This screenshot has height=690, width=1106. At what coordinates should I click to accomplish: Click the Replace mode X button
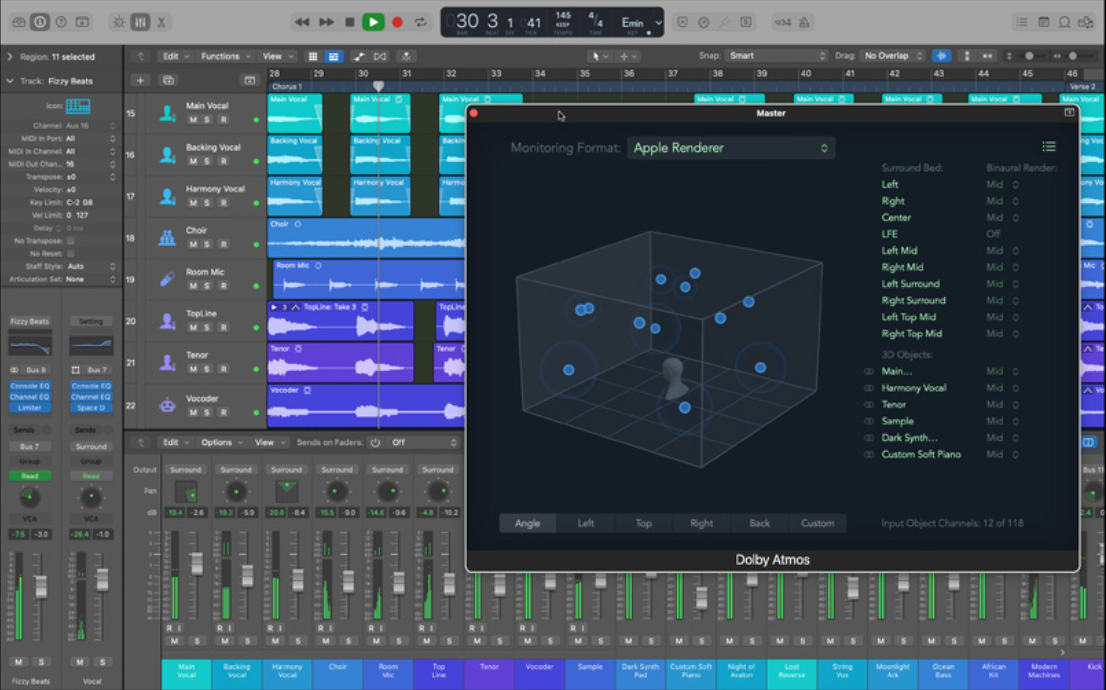tap(682, 22)
